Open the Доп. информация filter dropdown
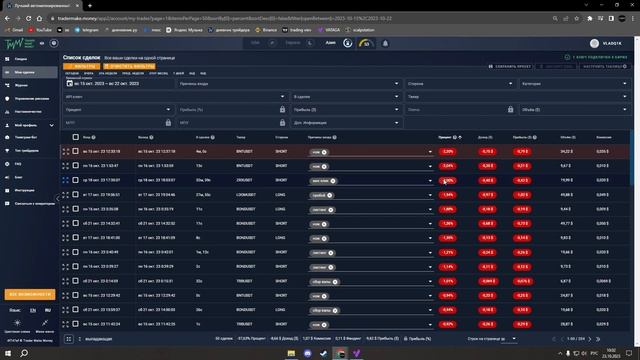The image size is (640, 360). [346, 123]
